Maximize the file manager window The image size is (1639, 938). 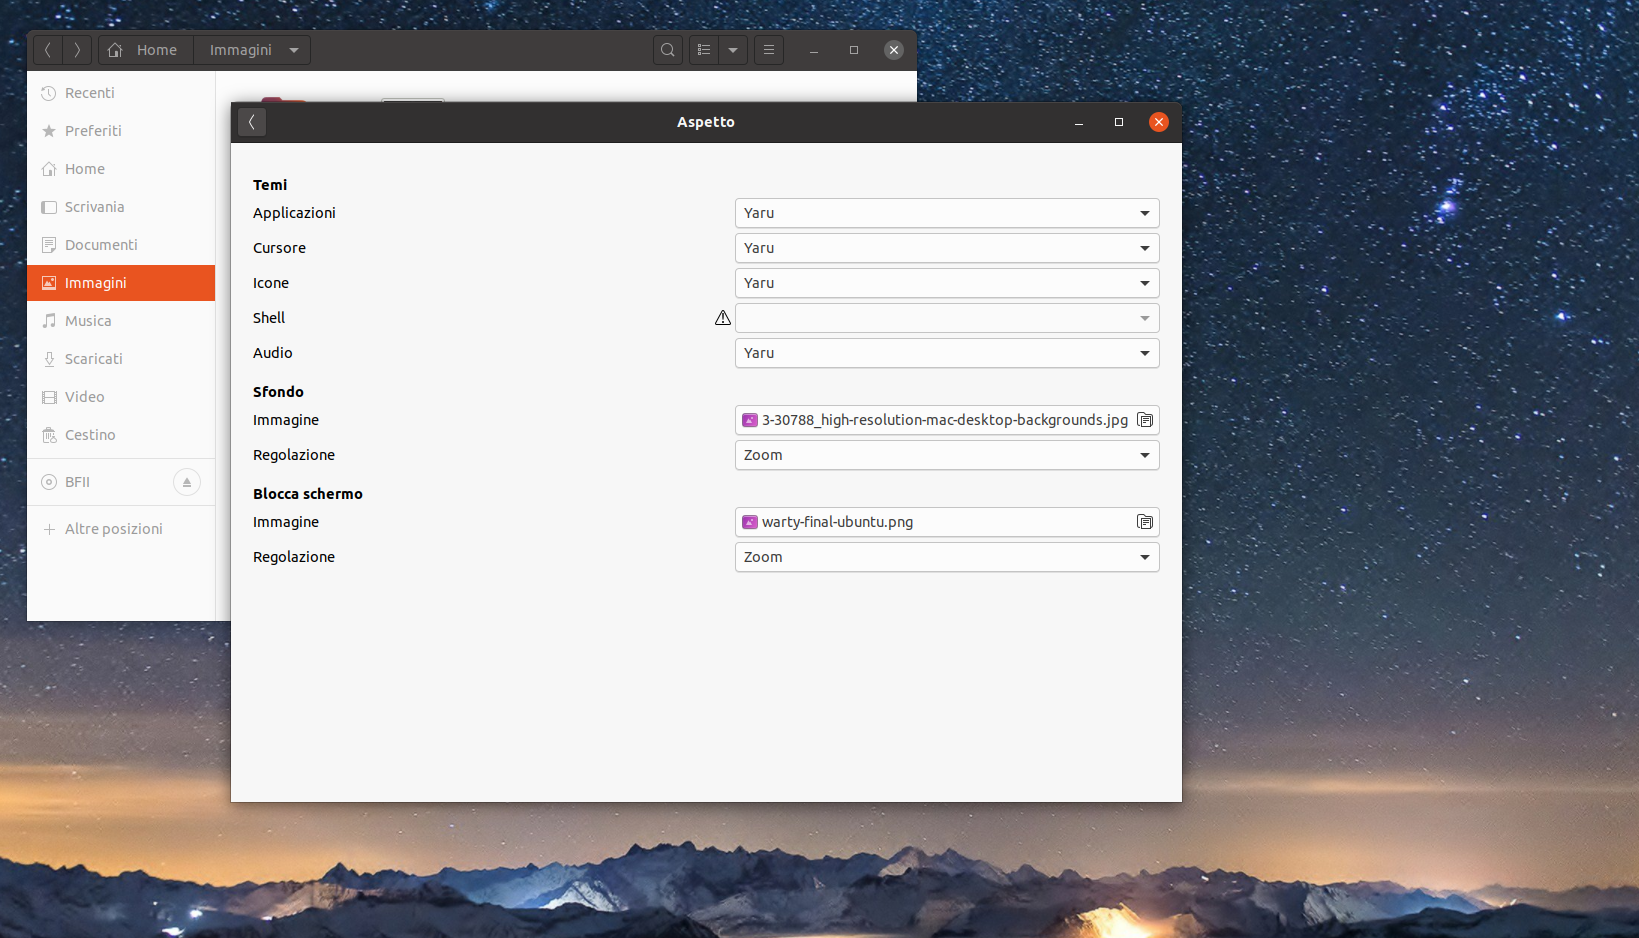[x=854, y=50]
